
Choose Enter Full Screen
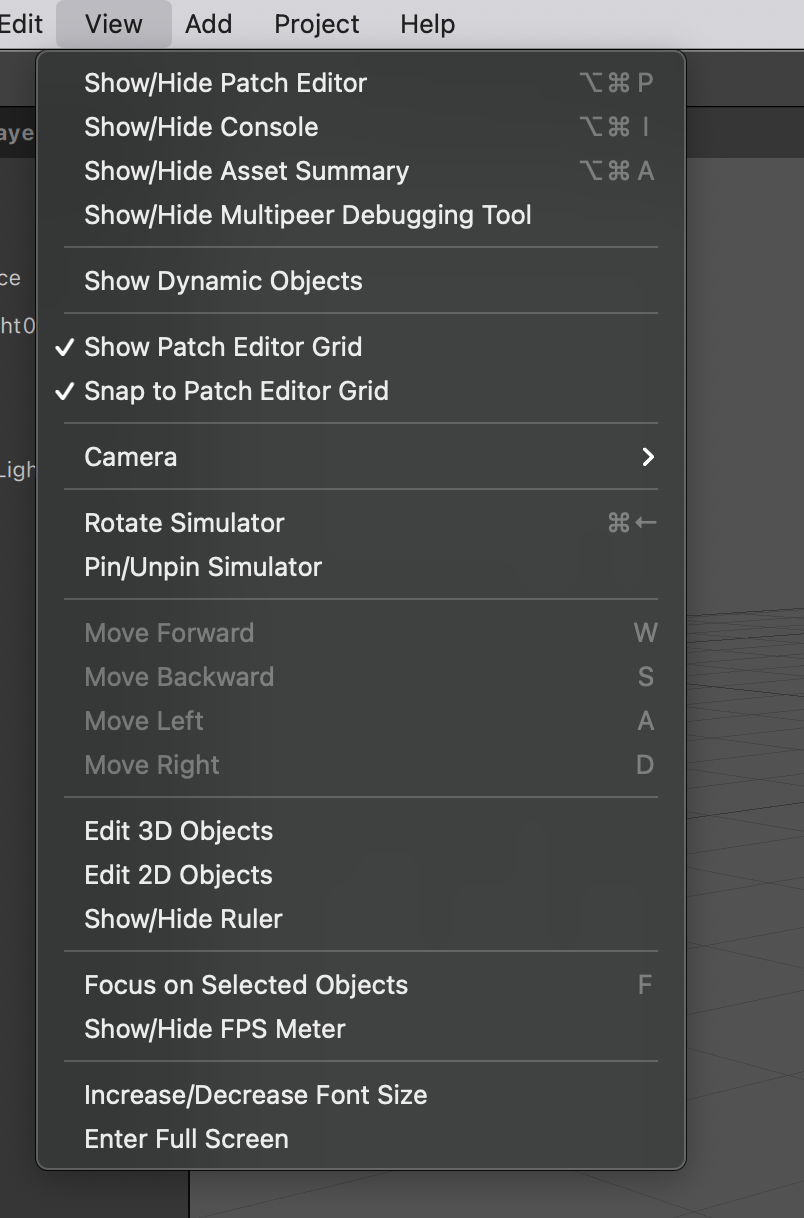click(x=186, y=1139)
